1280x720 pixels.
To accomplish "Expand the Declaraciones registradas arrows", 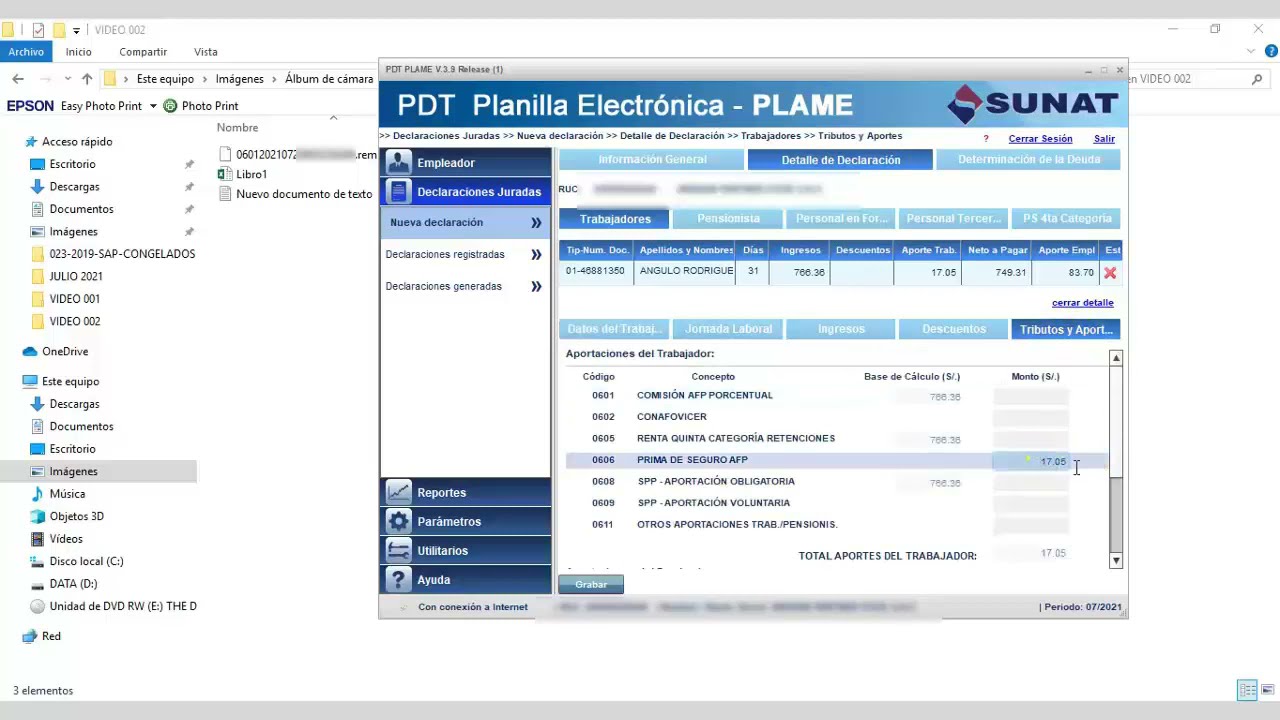I will click(x=536, y=254).
